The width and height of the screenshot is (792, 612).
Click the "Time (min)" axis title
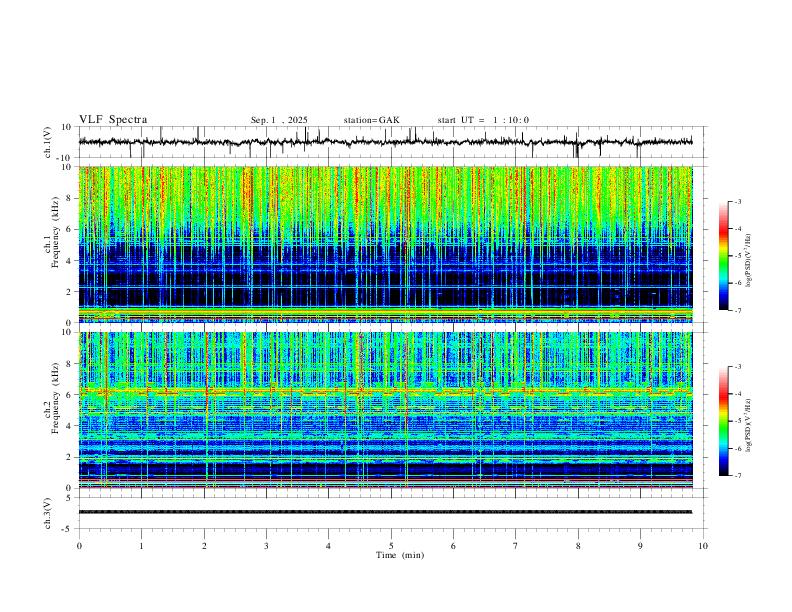pos(400,555)
